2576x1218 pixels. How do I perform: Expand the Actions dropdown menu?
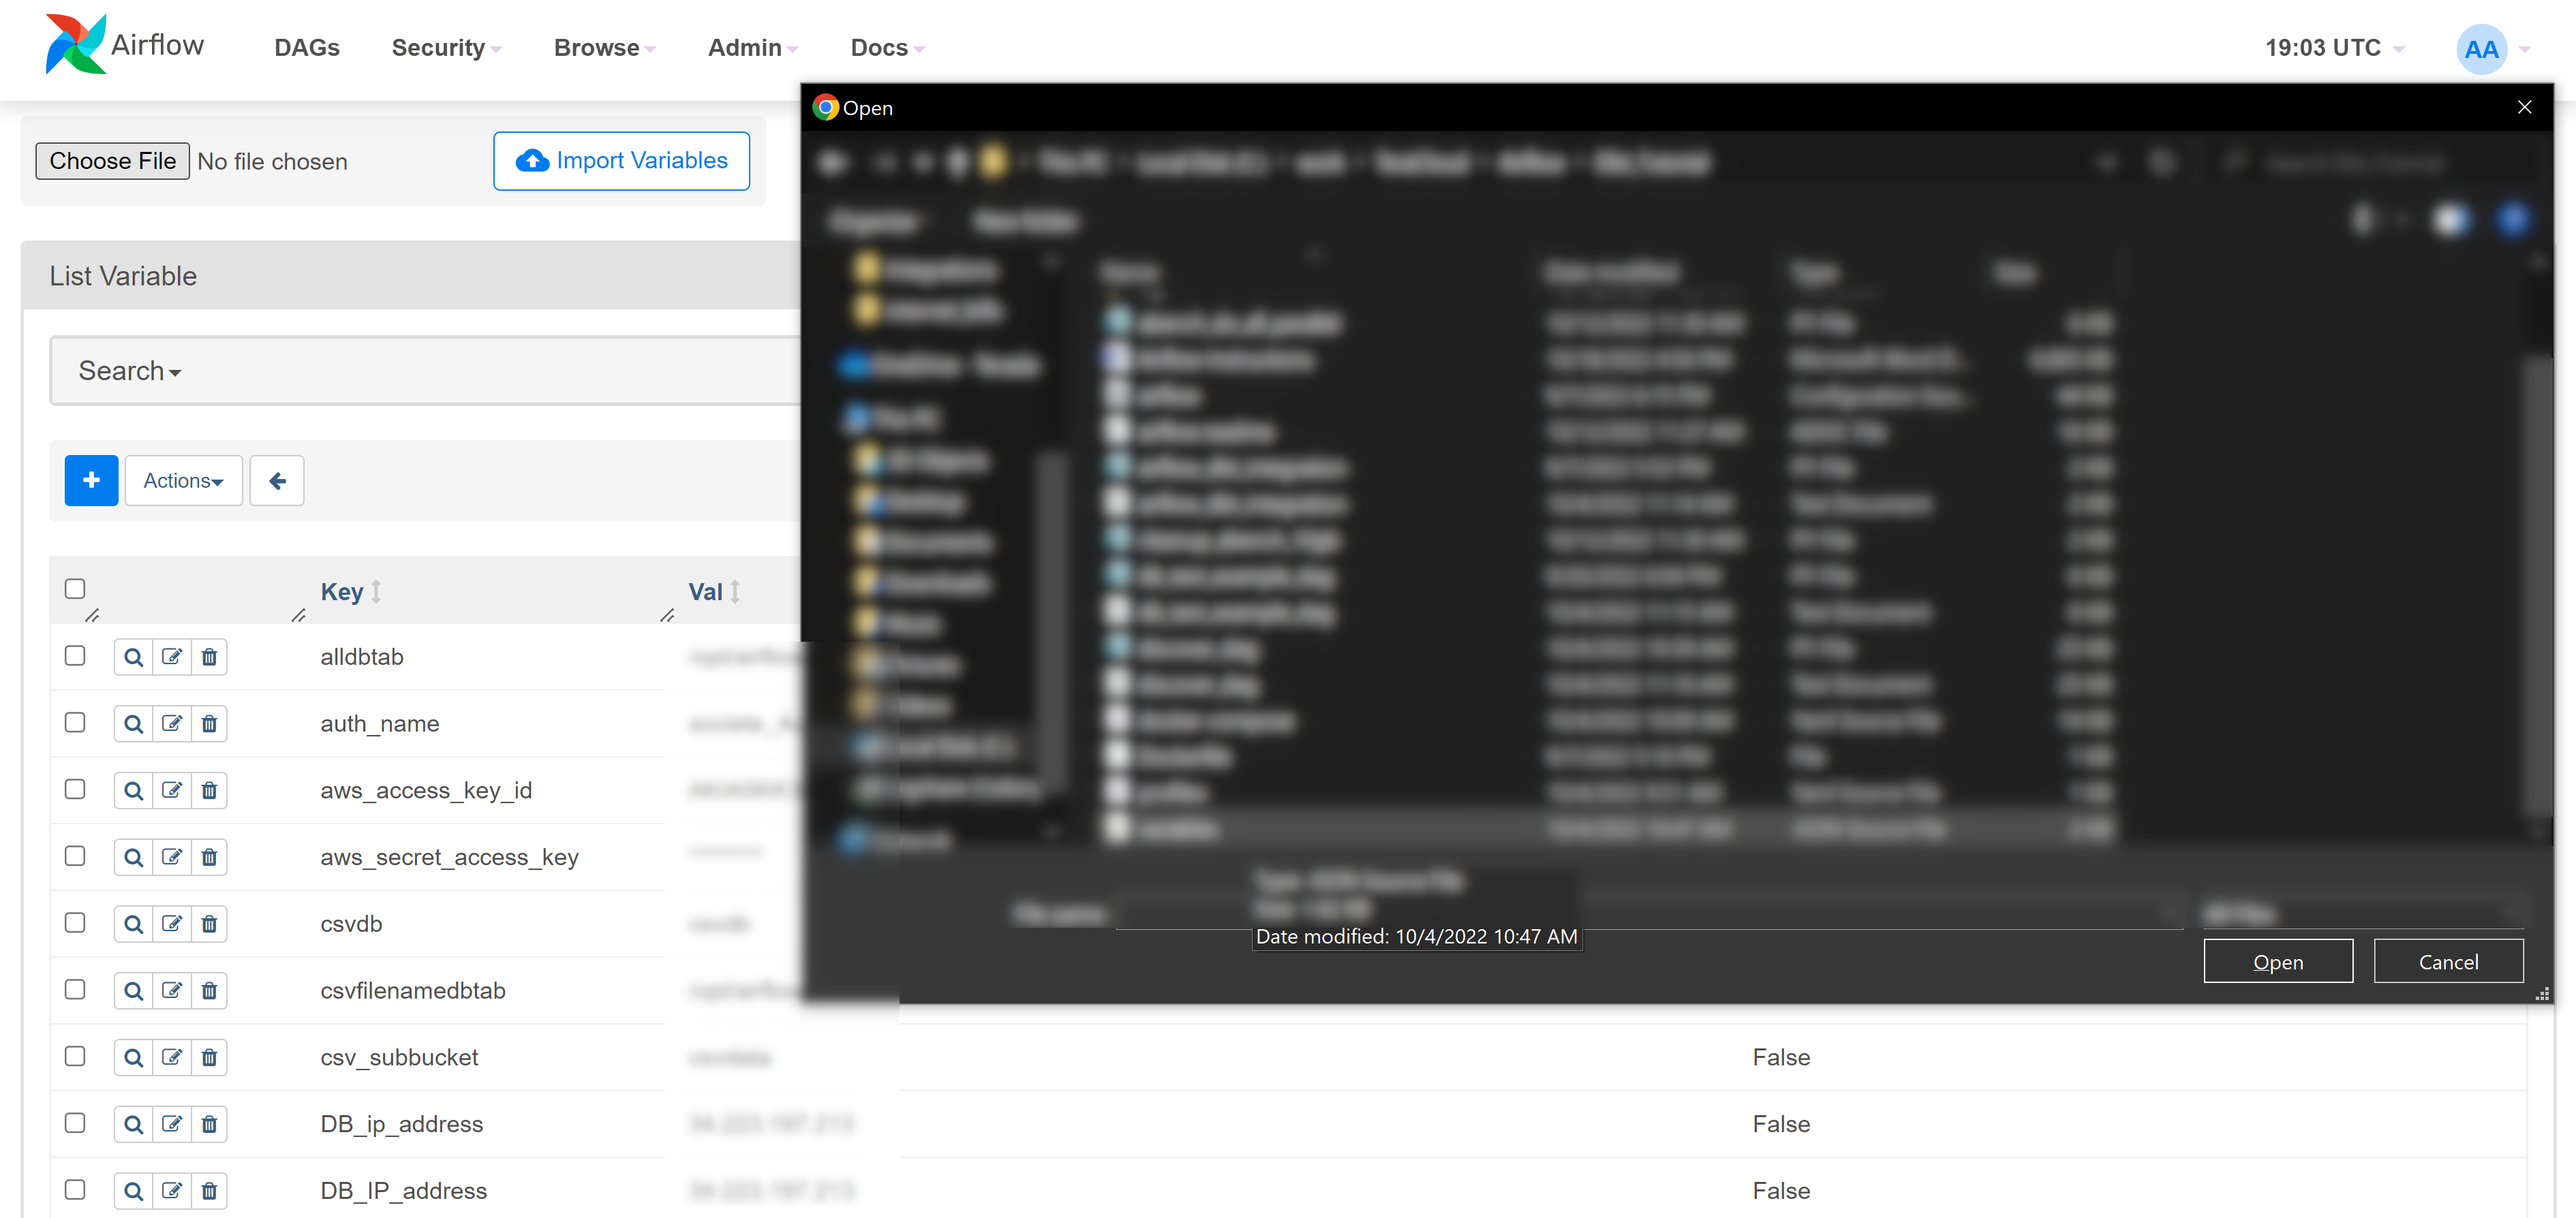point(181,480)
